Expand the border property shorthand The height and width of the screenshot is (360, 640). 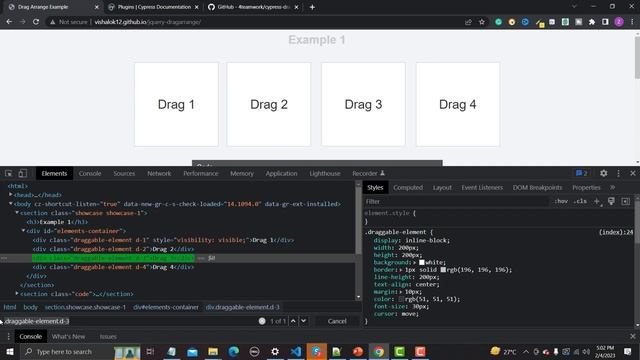click(x=401, y=270)
